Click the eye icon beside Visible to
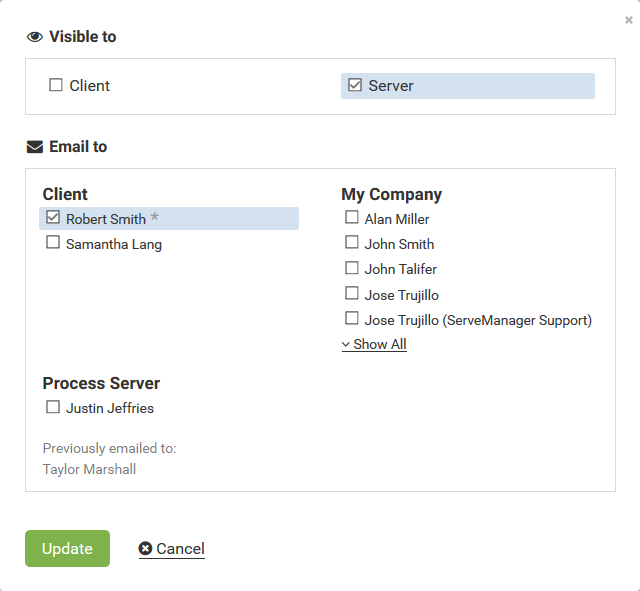640x591 pixels. [x=35, y=37]
